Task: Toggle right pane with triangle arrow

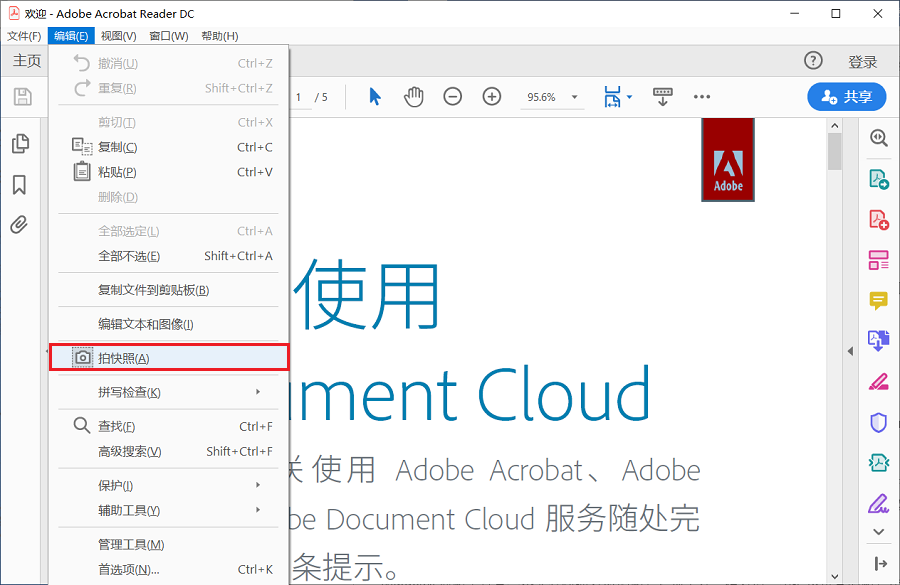Action: [850, 351]
